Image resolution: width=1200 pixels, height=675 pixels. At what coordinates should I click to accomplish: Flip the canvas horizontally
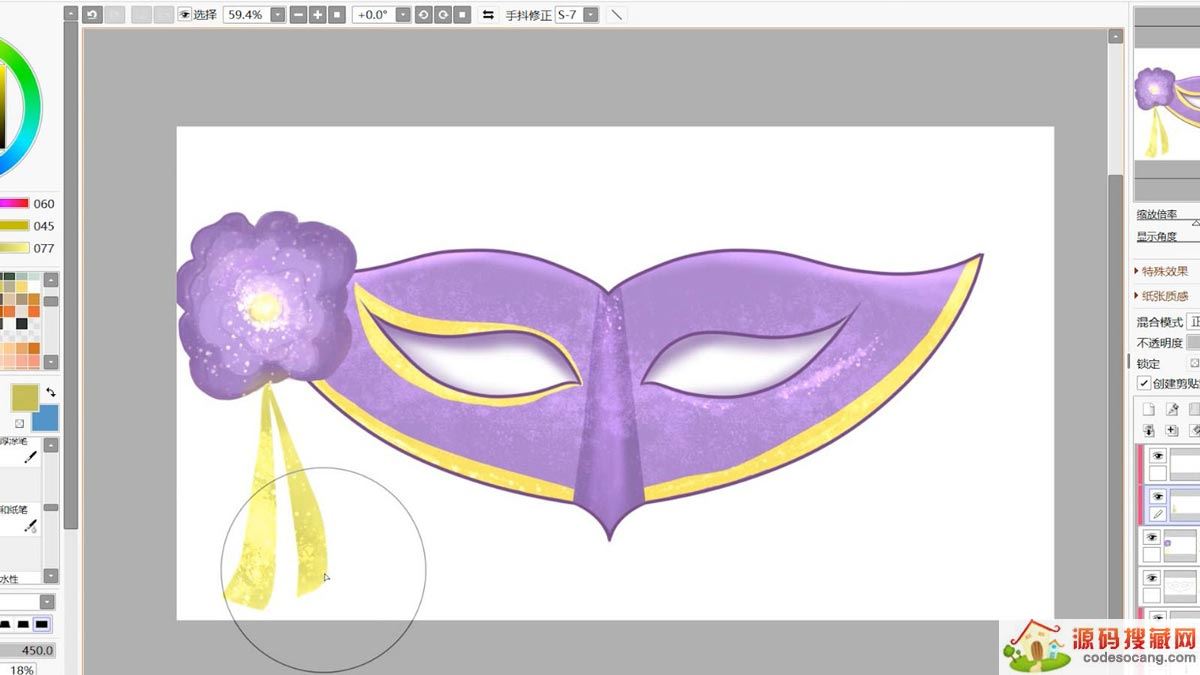tap(488, 15)
